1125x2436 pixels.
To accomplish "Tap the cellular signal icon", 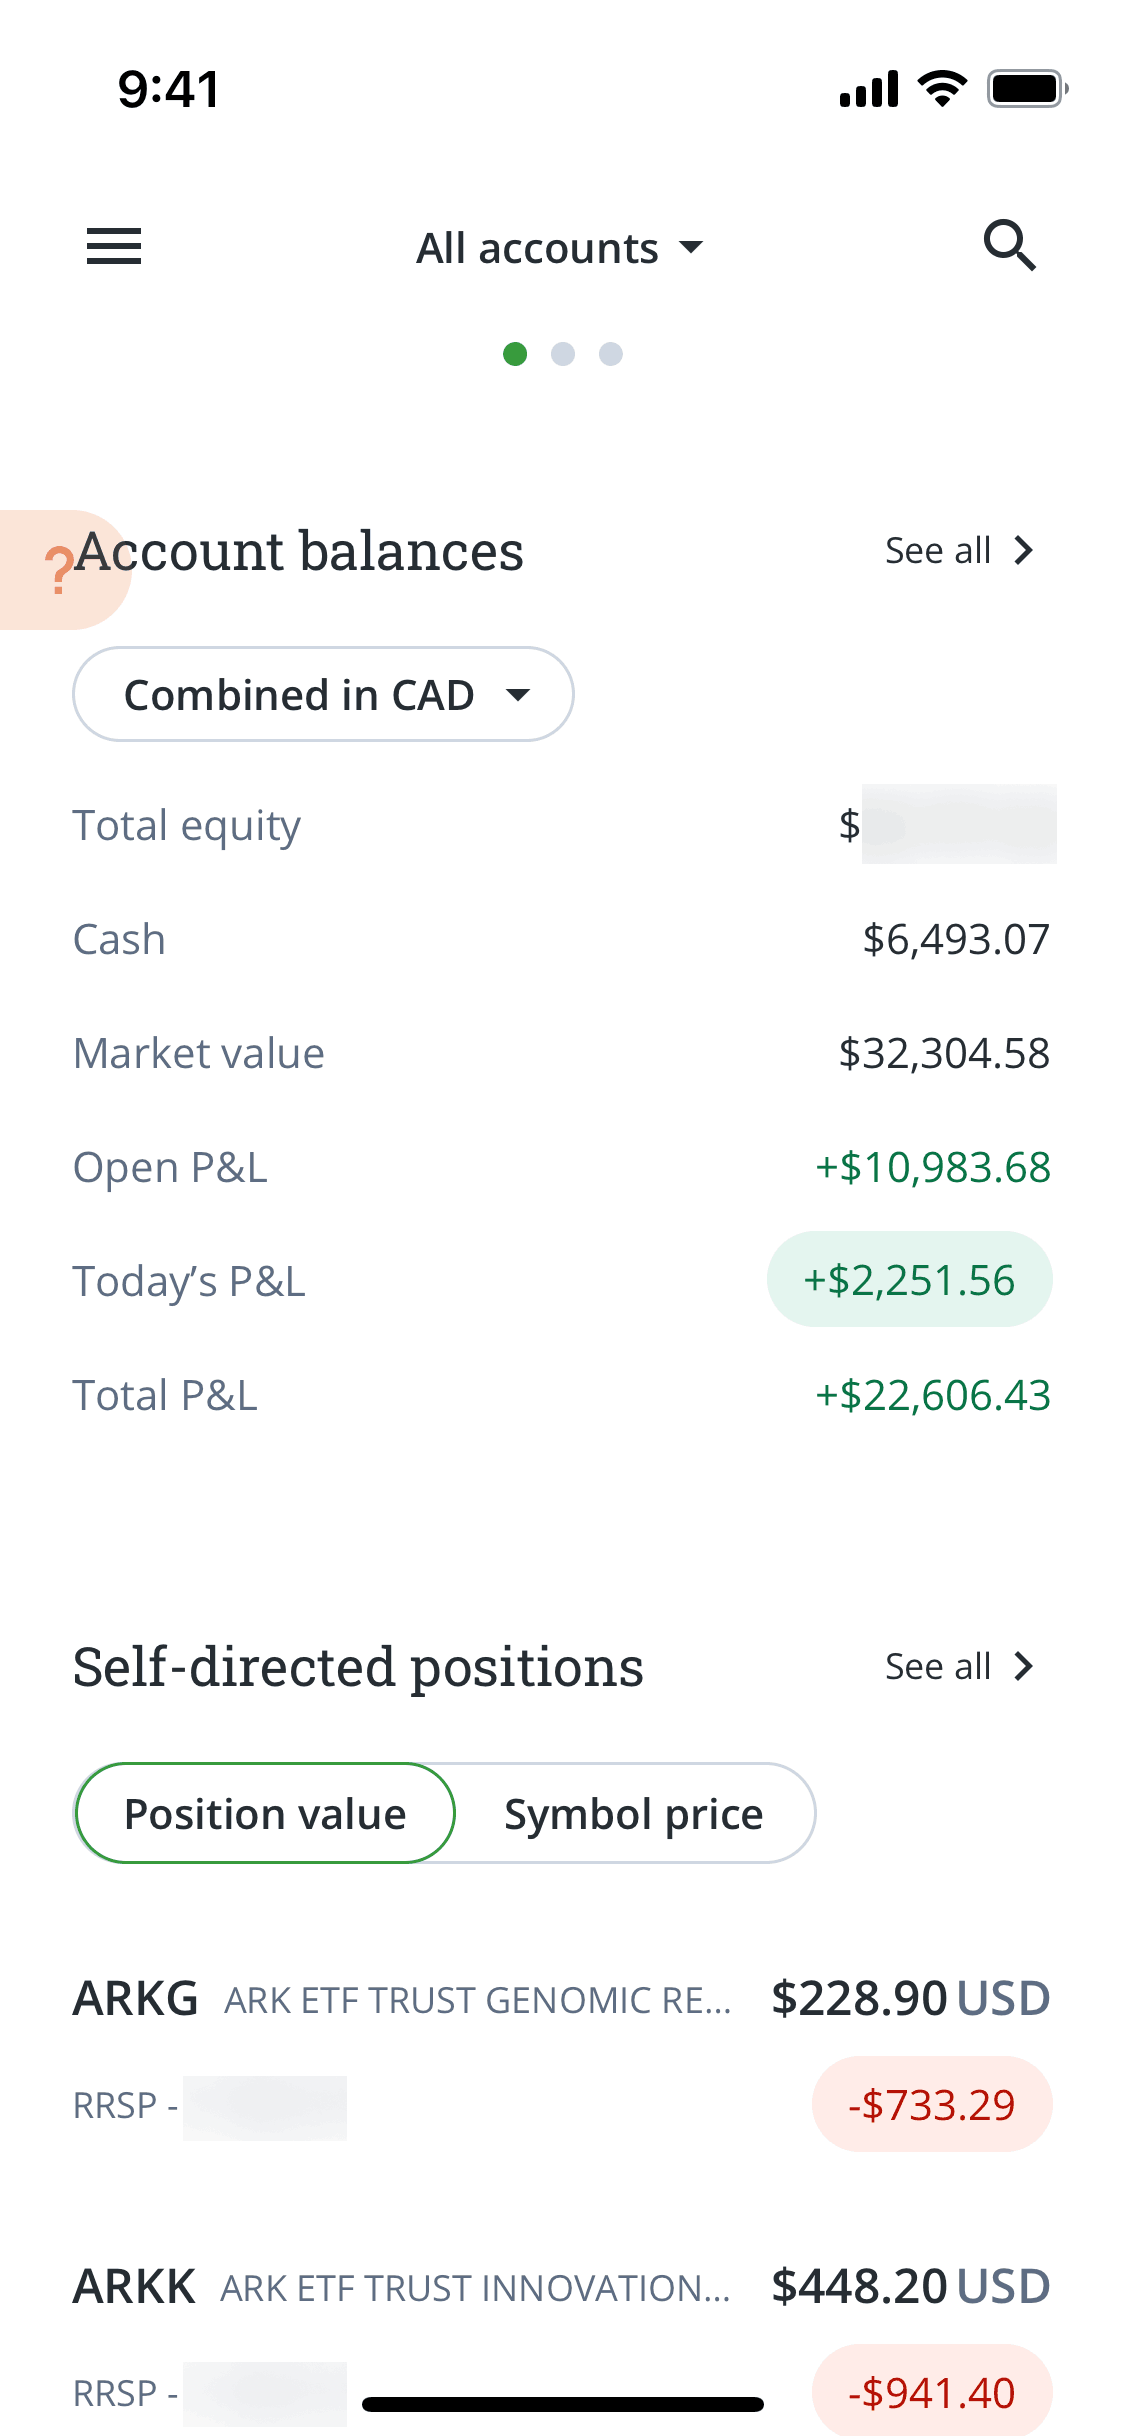I will (x=868, y=88).
